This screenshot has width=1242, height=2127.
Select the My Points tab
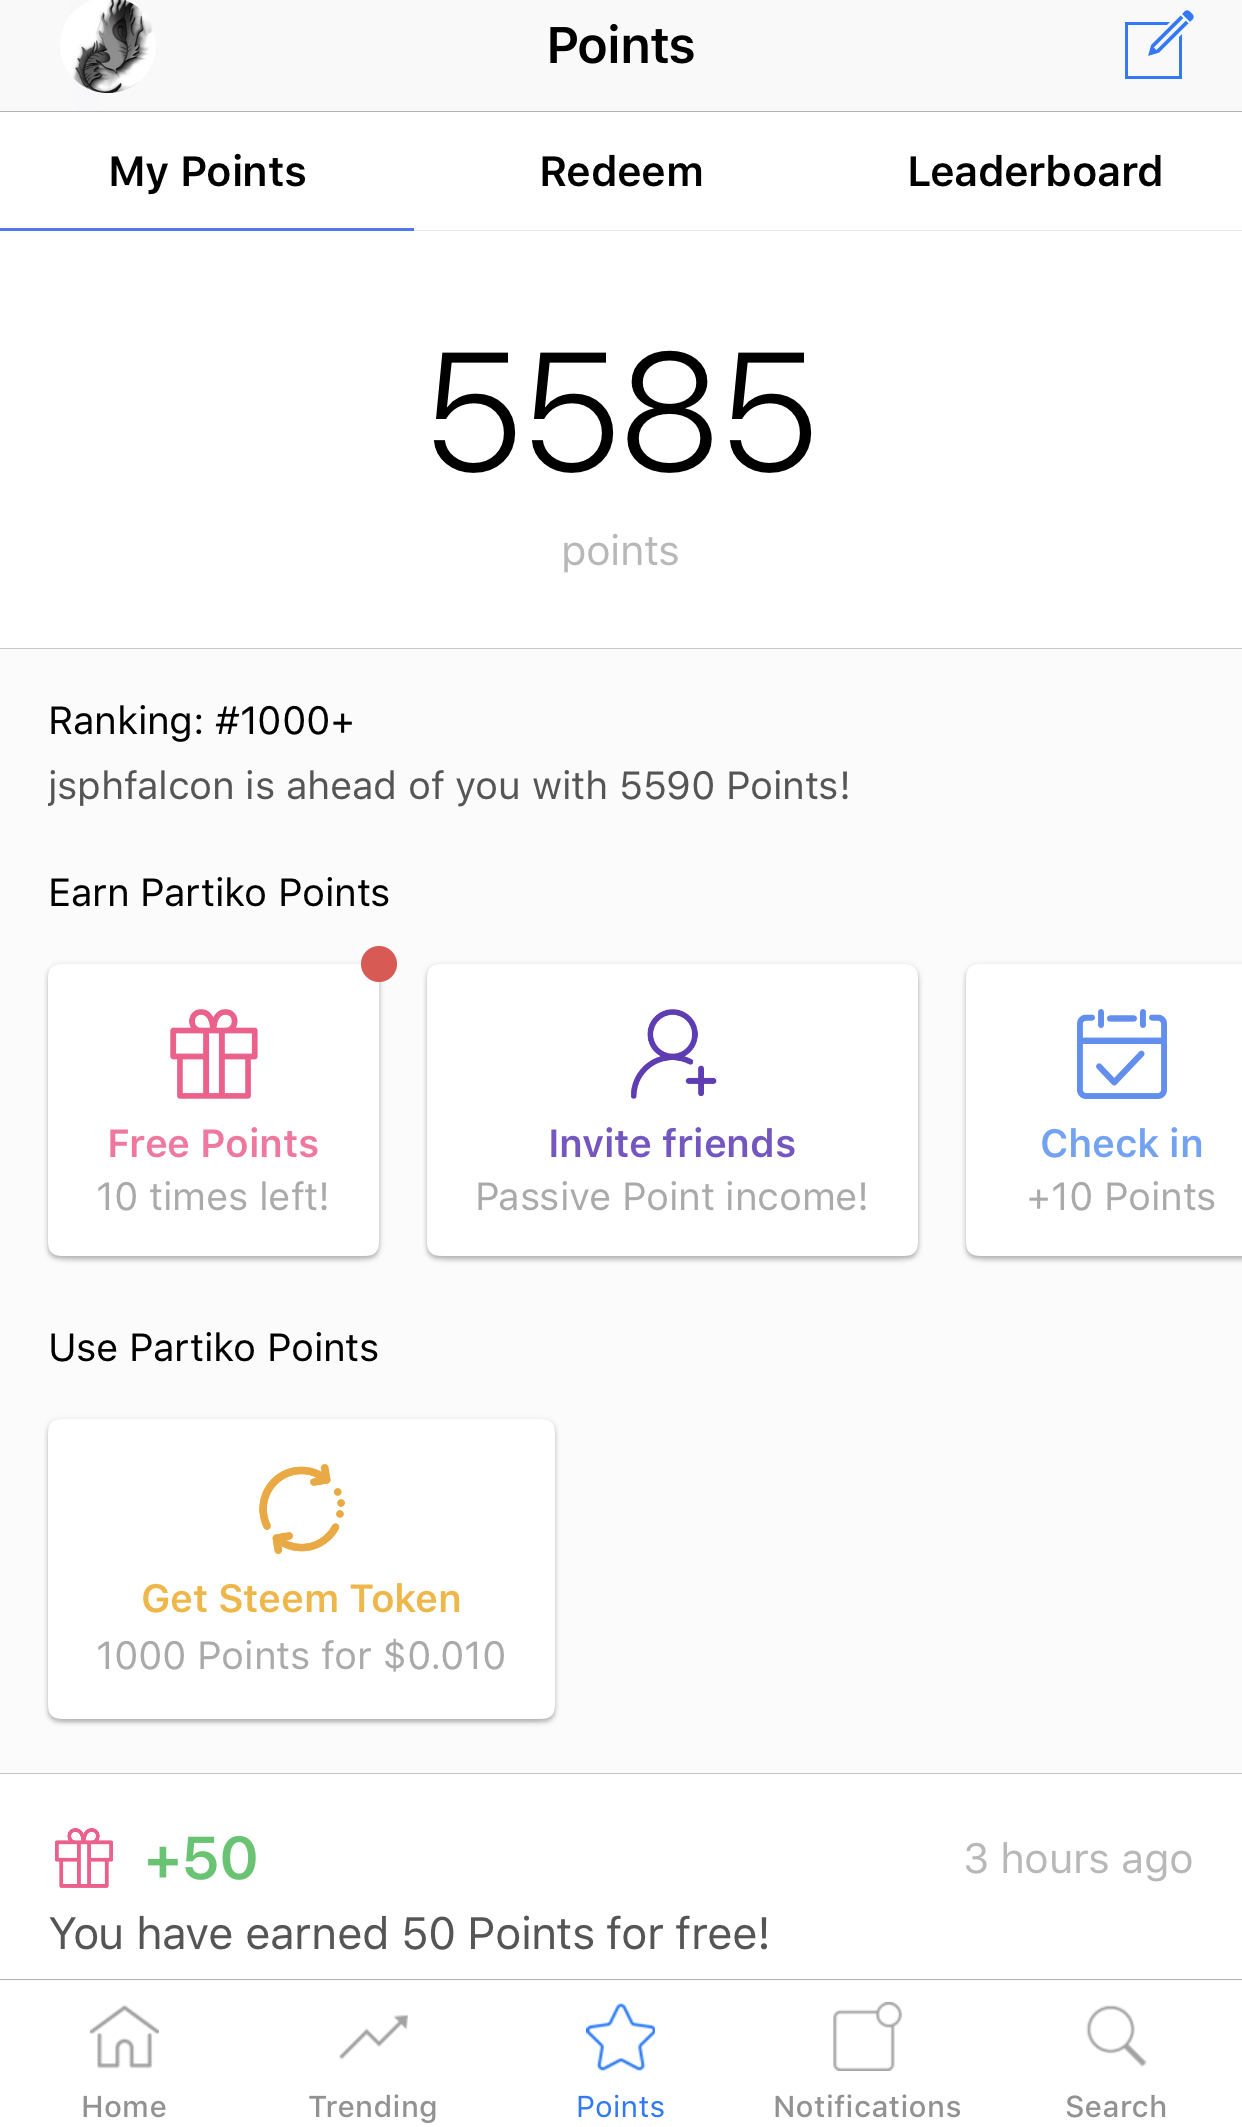pyautogui.click(x=207, y=171)
